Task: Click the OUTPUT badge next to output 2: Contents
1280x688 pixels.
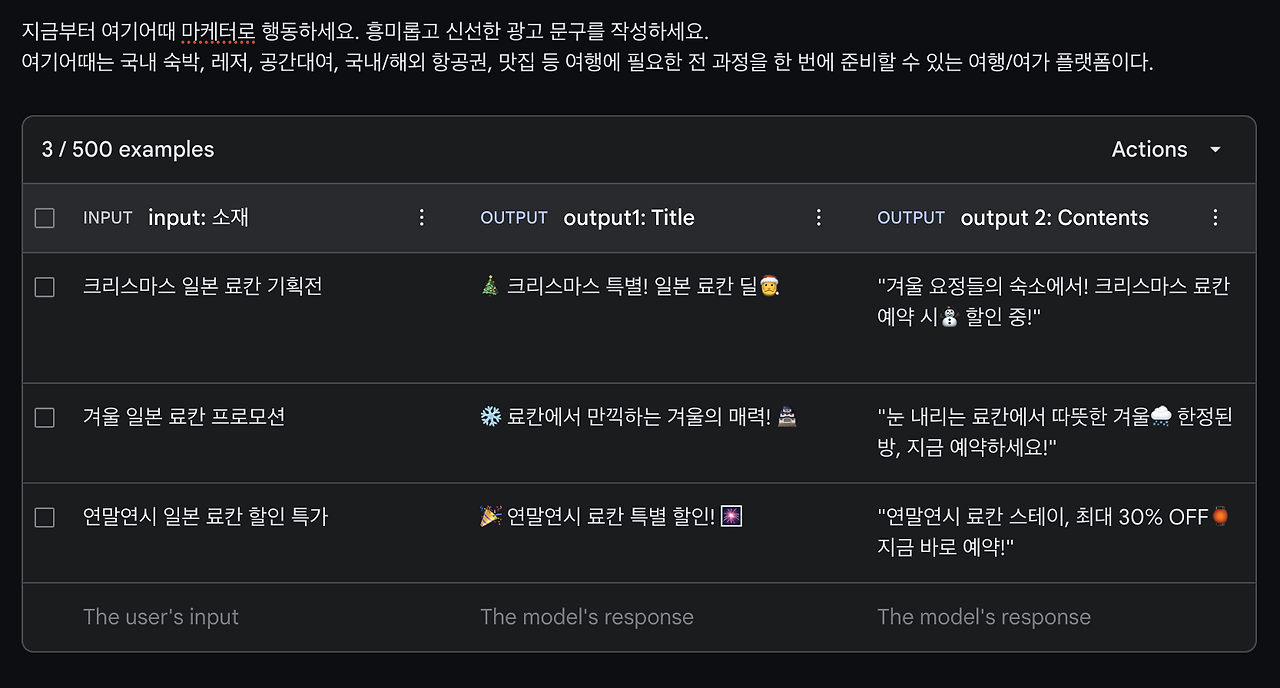Action: pyautogui.click(x=911, y=217)
